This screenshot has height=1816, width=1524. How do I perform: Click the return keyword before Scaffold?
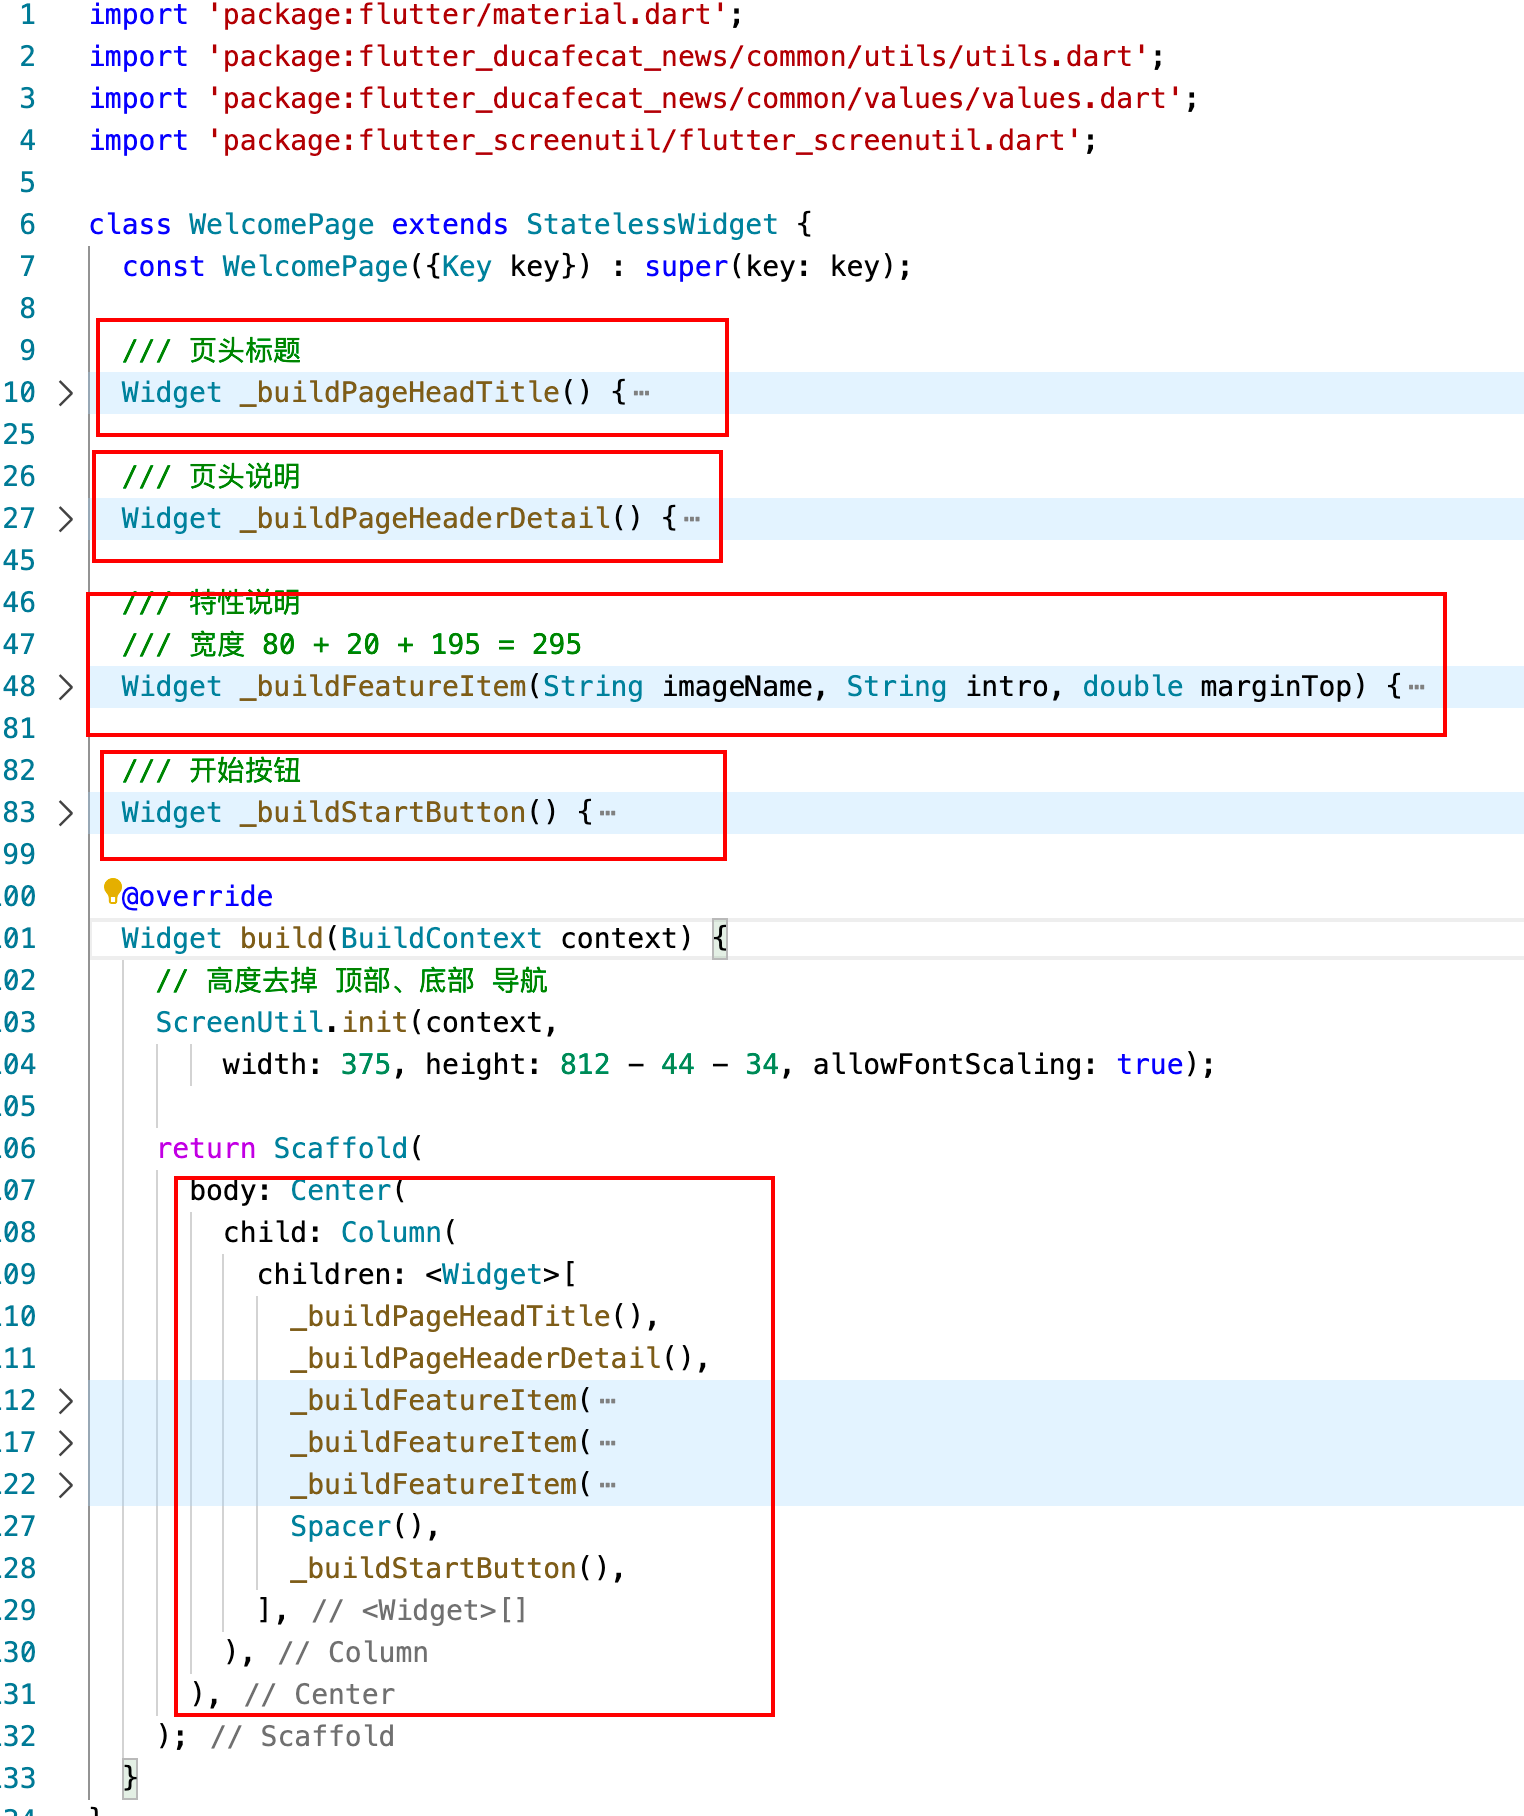pos(206,1149)
